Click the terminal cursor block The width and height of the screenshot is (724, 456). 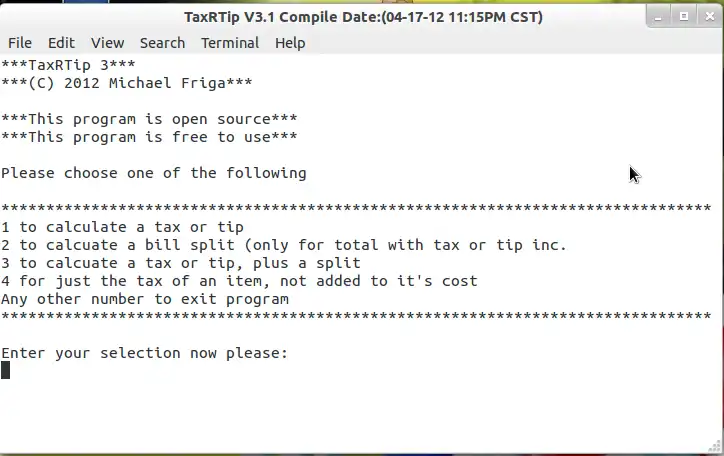coord(5,370)
